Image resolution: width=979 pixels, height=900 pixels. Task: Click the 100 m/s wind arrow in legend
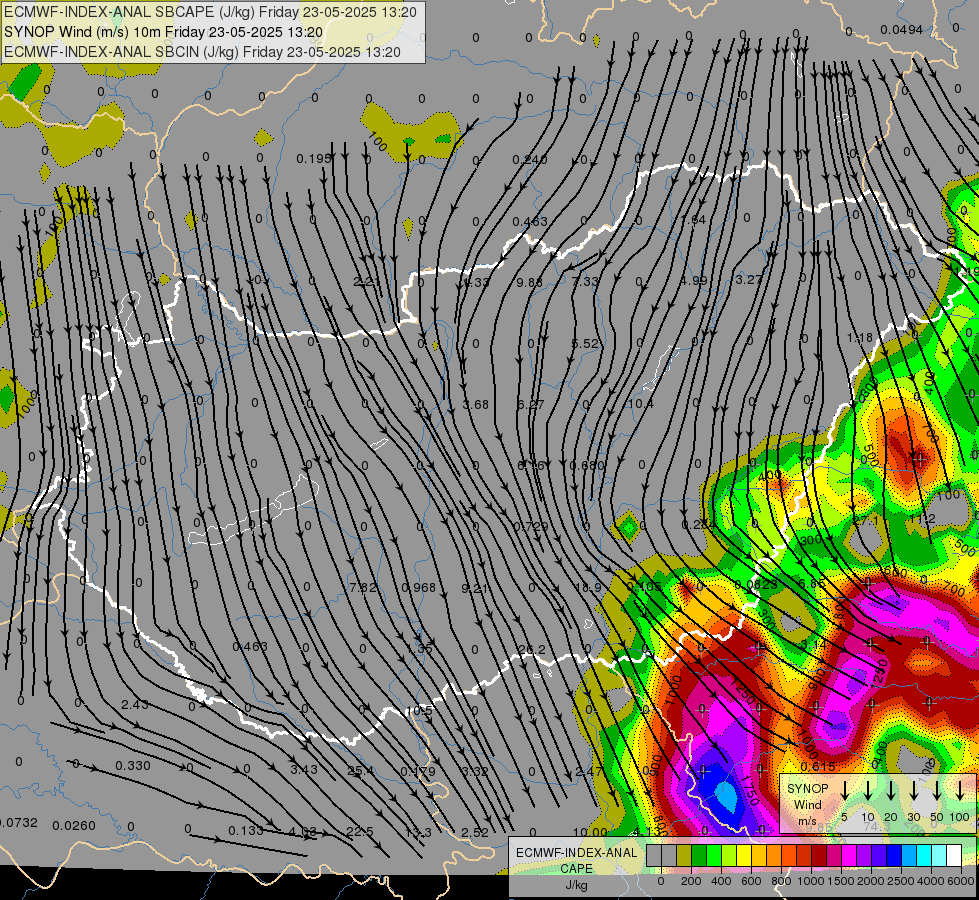(x=960, y=790)
